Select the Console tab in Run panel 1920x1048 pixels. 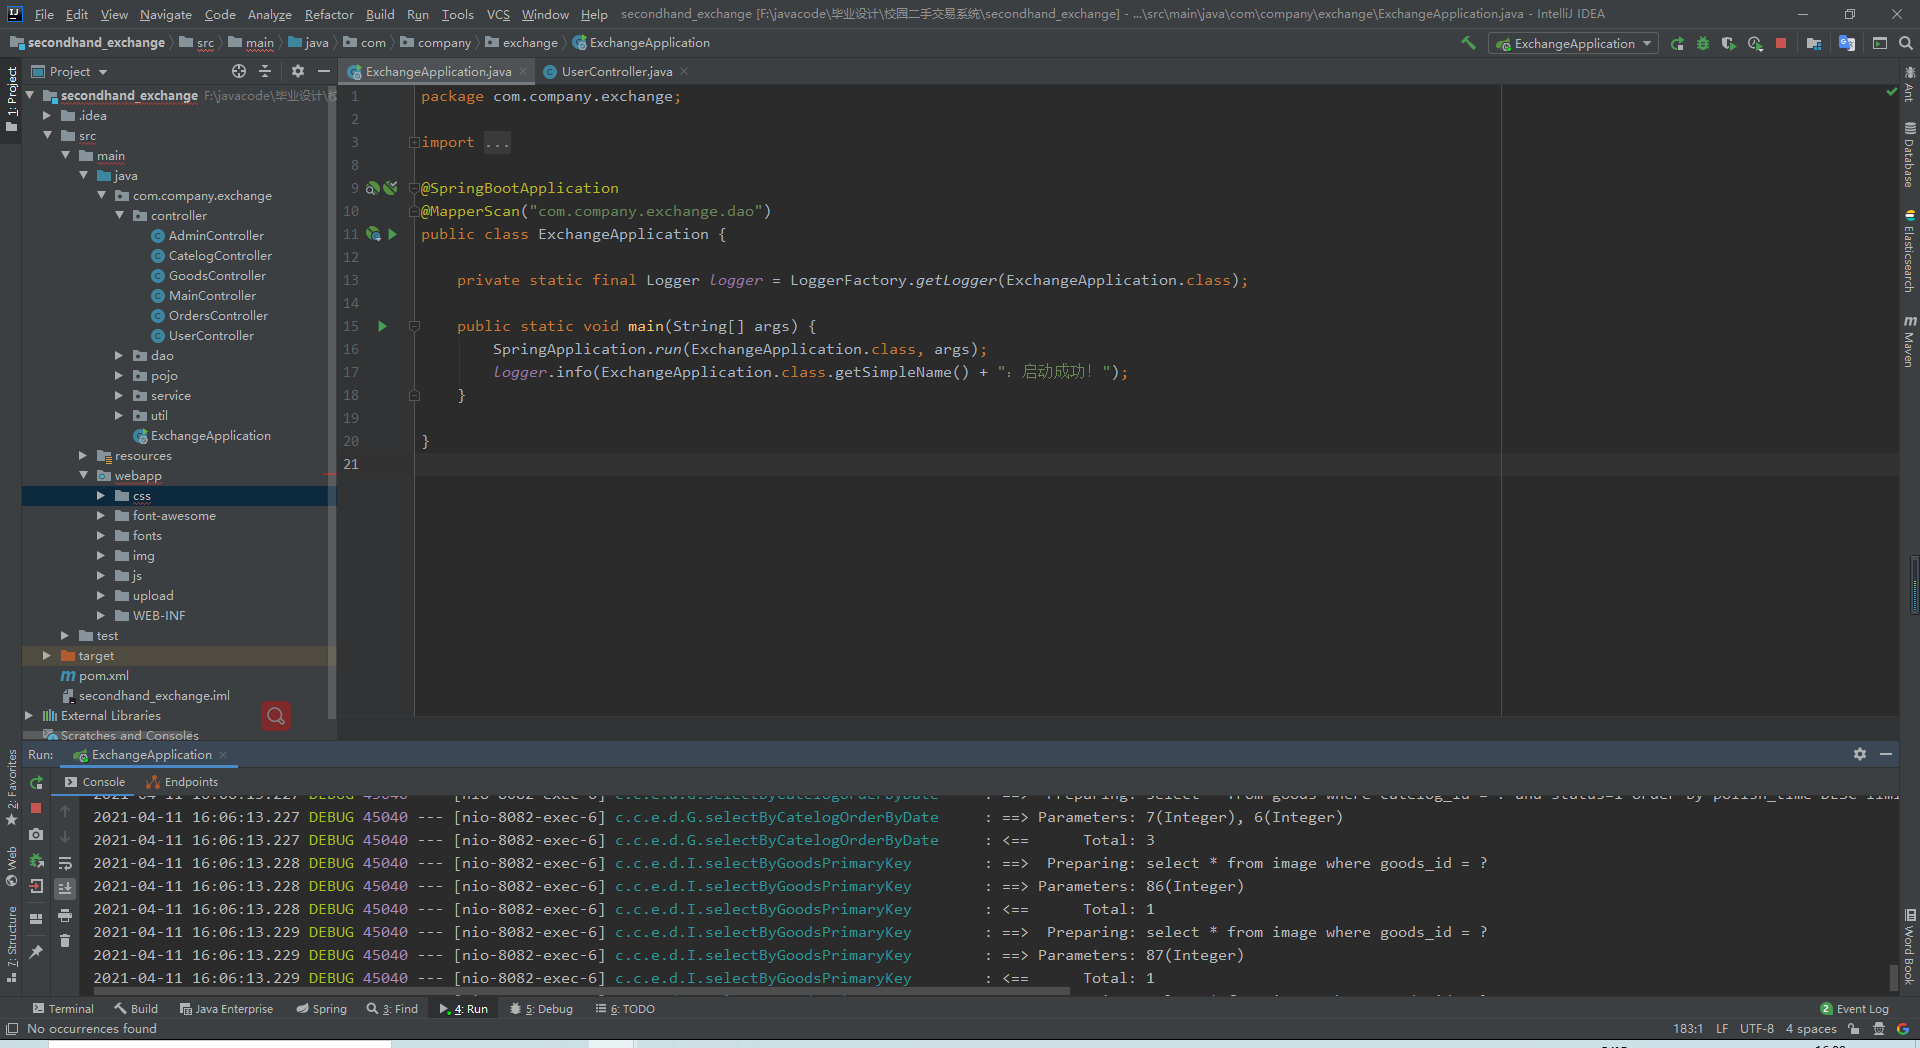(x=95, y=782)
